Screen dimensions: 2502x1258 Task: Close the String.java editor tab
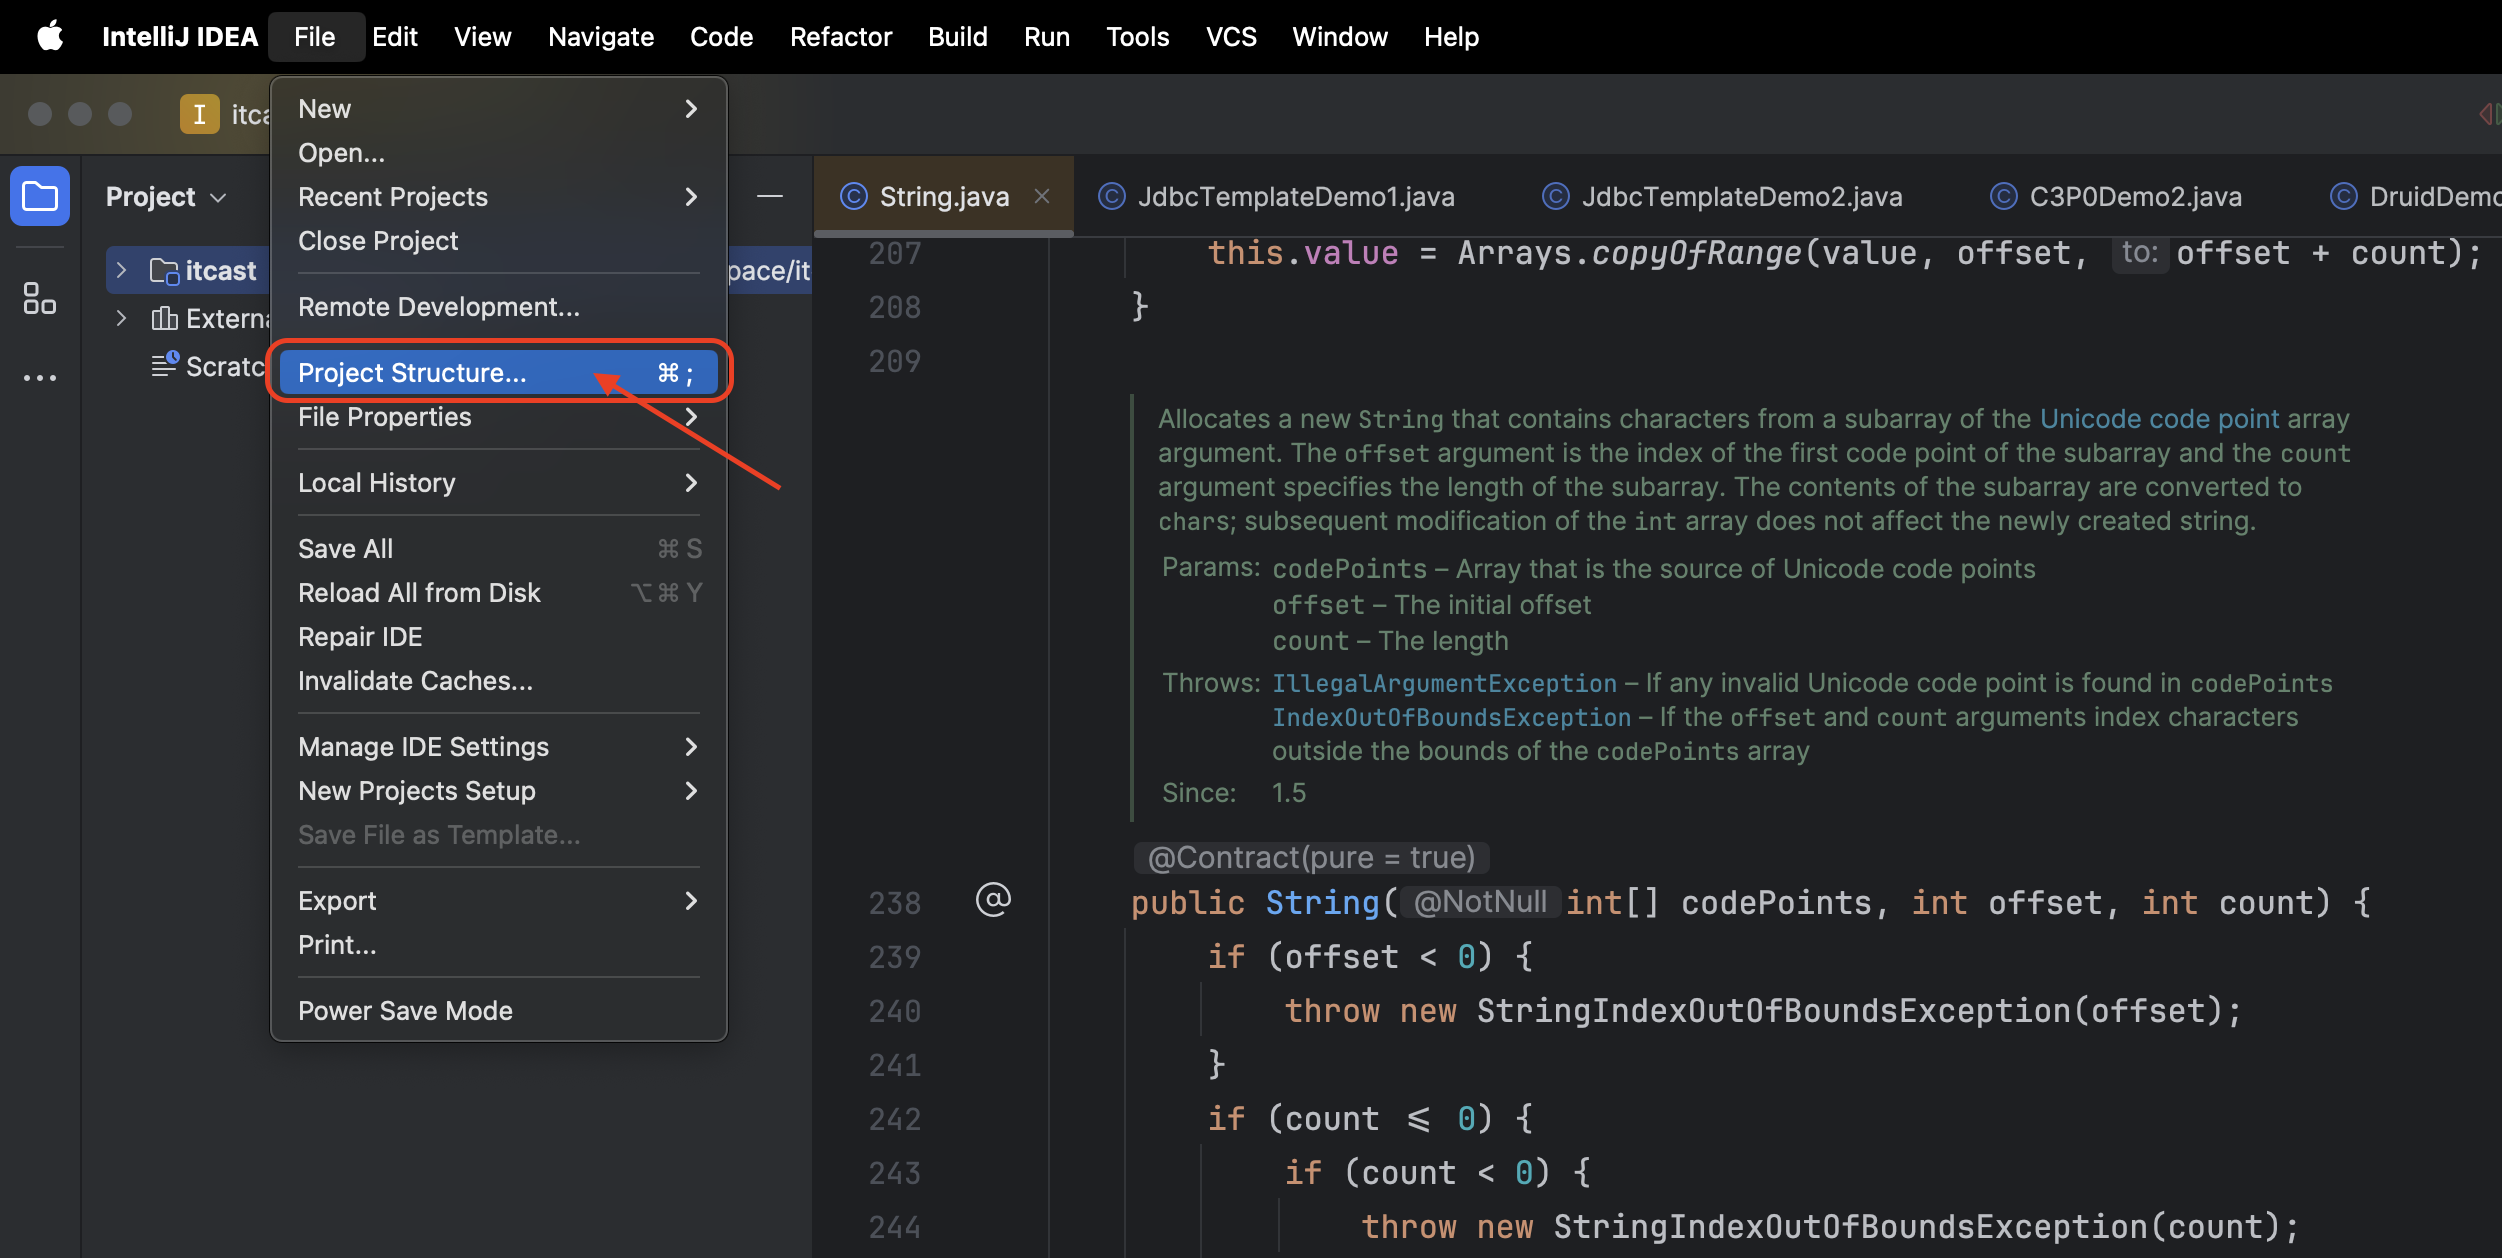pyautogui.click(x=1042, y=196)
